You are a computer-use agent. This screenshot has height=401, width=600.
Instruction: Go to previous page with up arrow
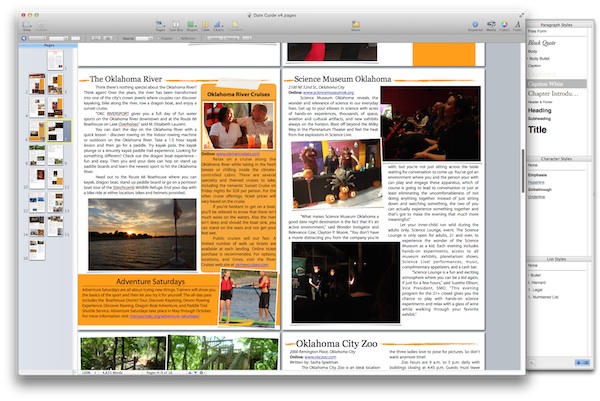tap(190, 372)
